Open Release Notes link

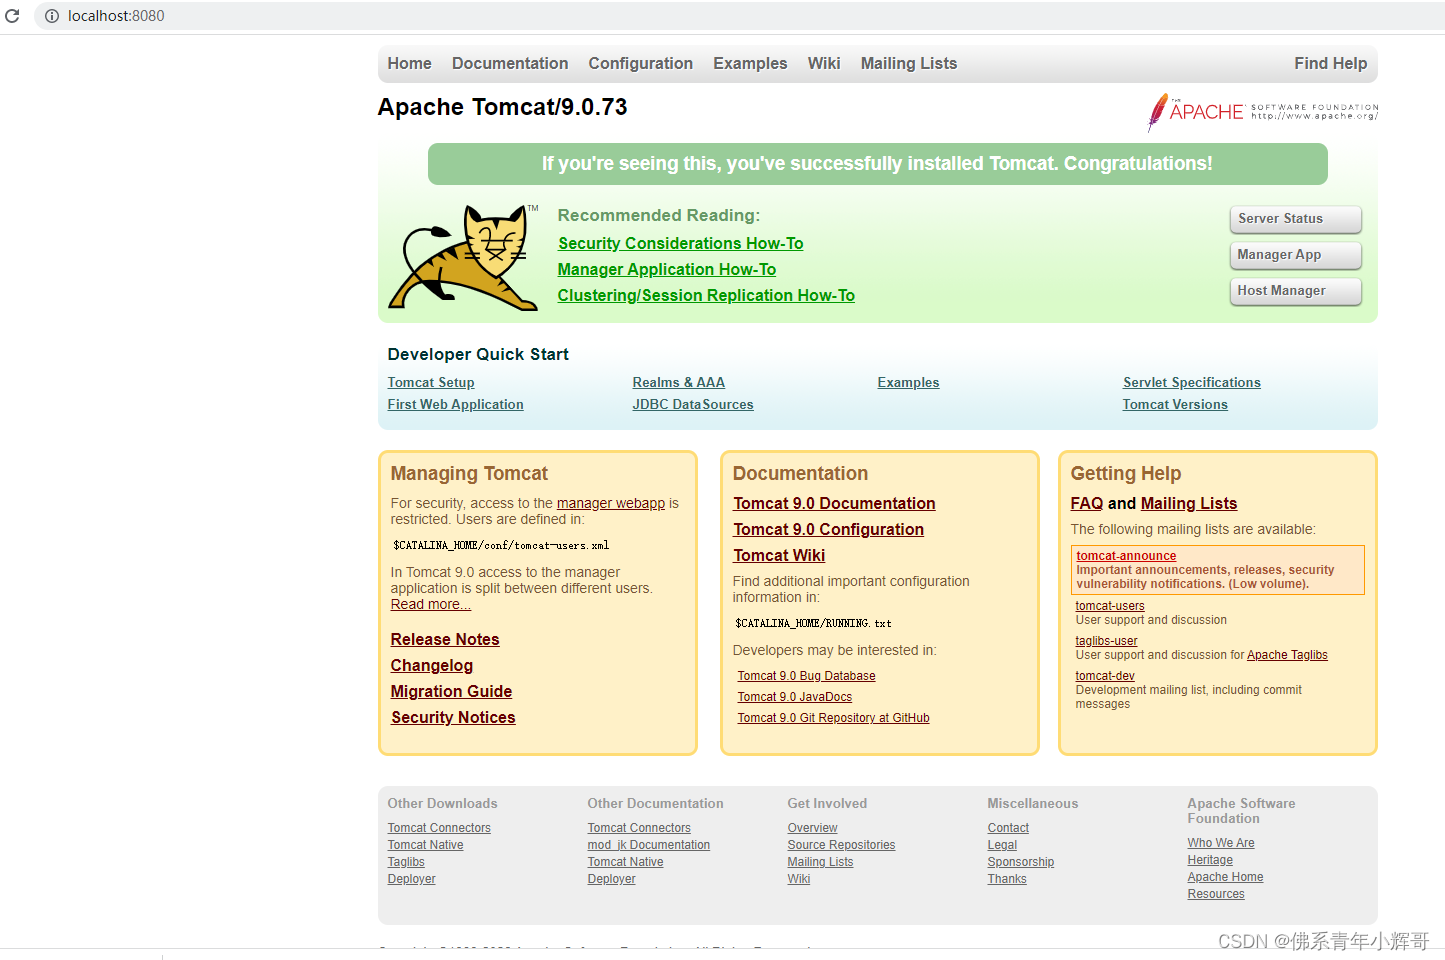445,639
